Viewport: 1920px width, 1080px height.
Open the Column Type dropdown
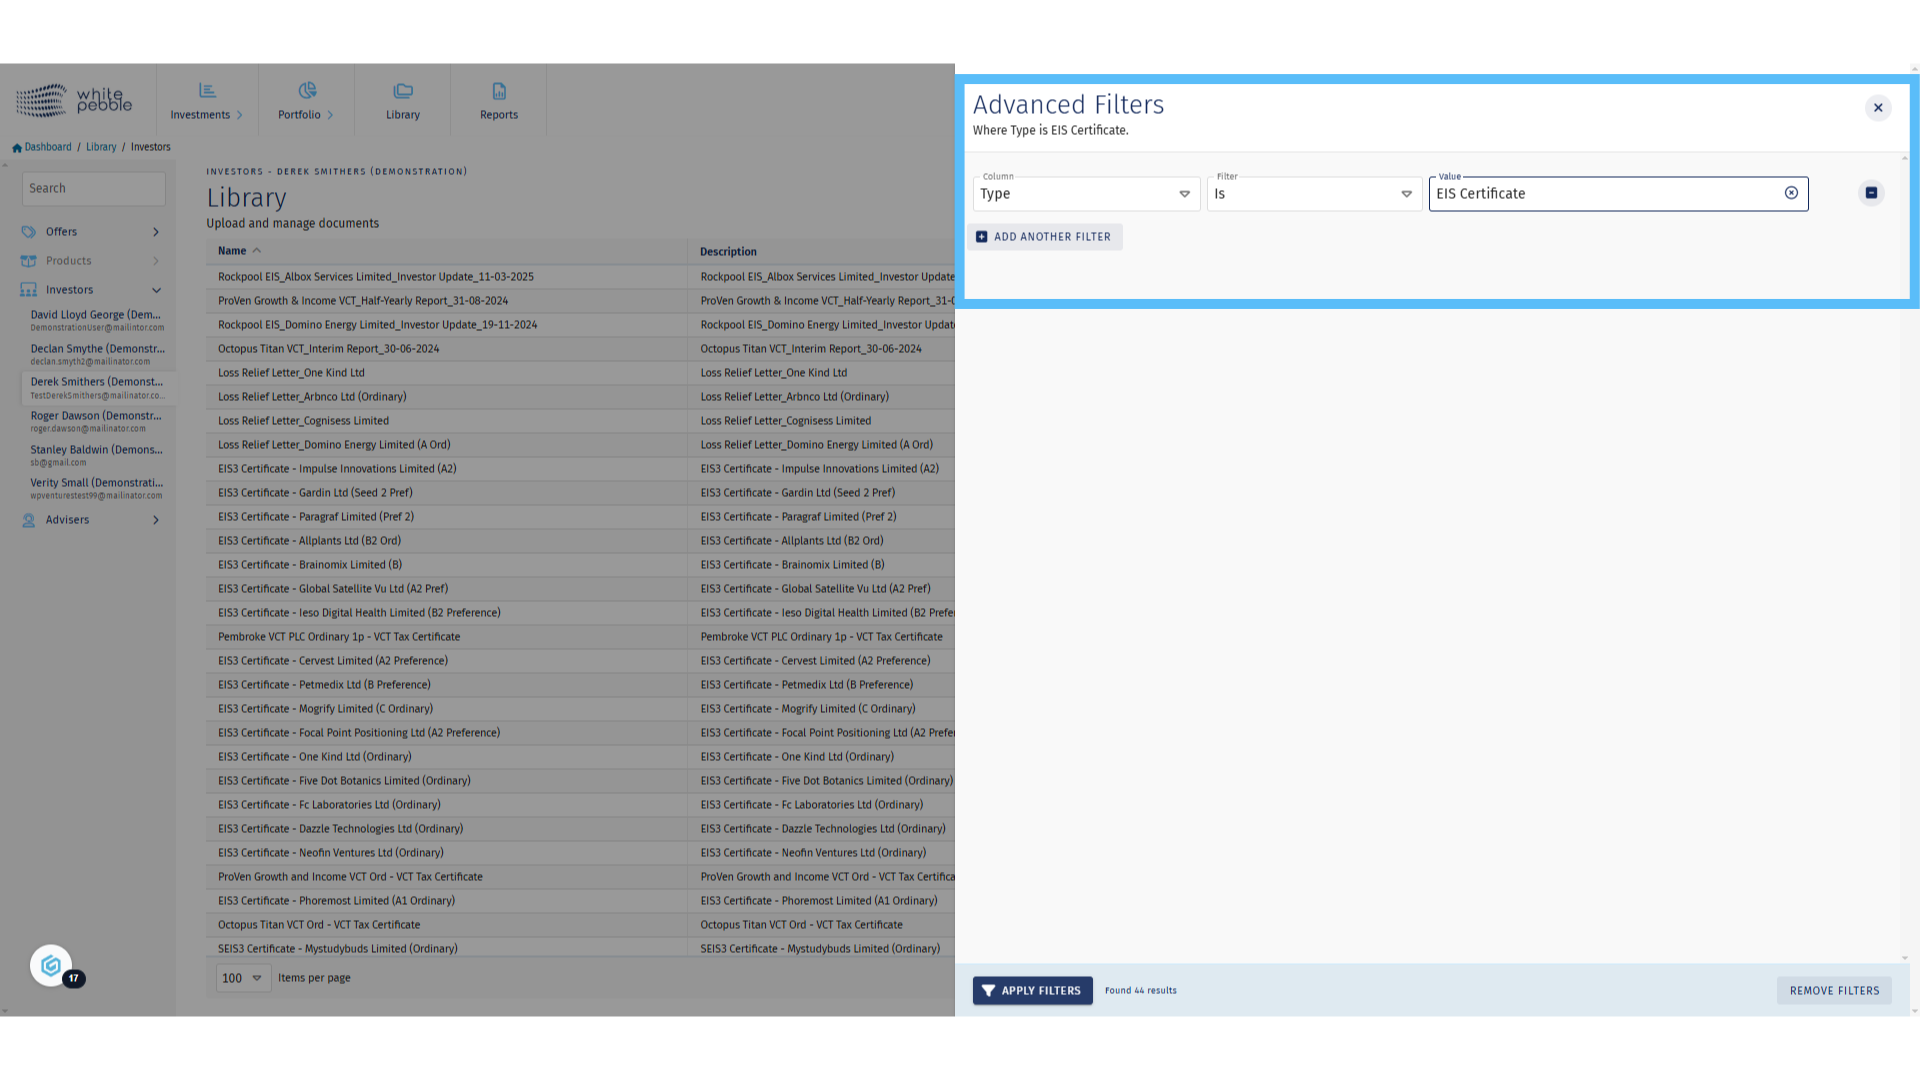[1086, 194]
